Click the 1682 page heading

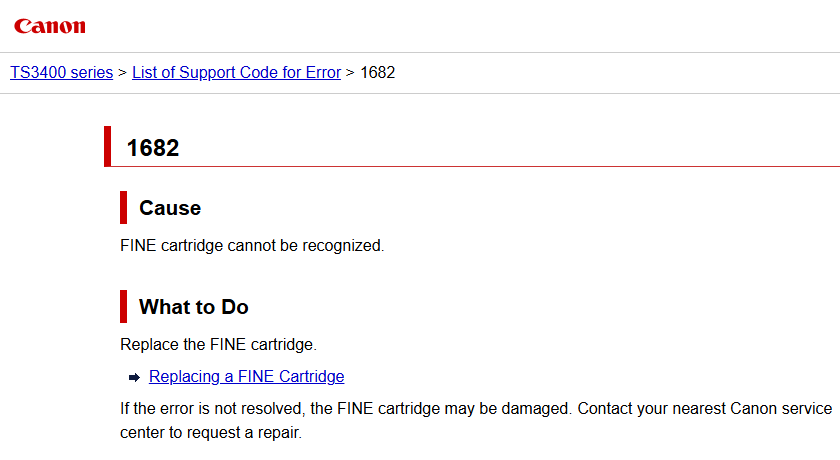click(x=153, y=148)
